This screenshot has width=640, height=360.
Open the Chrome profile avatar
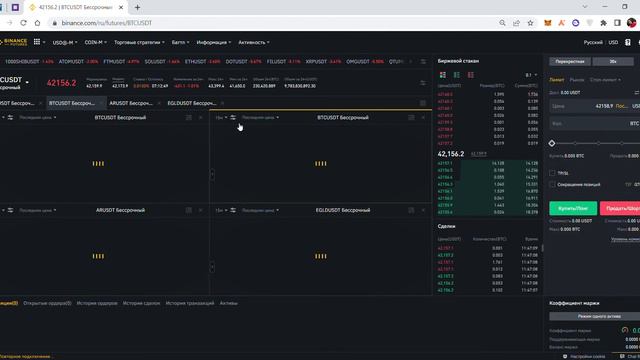[631, 23]
